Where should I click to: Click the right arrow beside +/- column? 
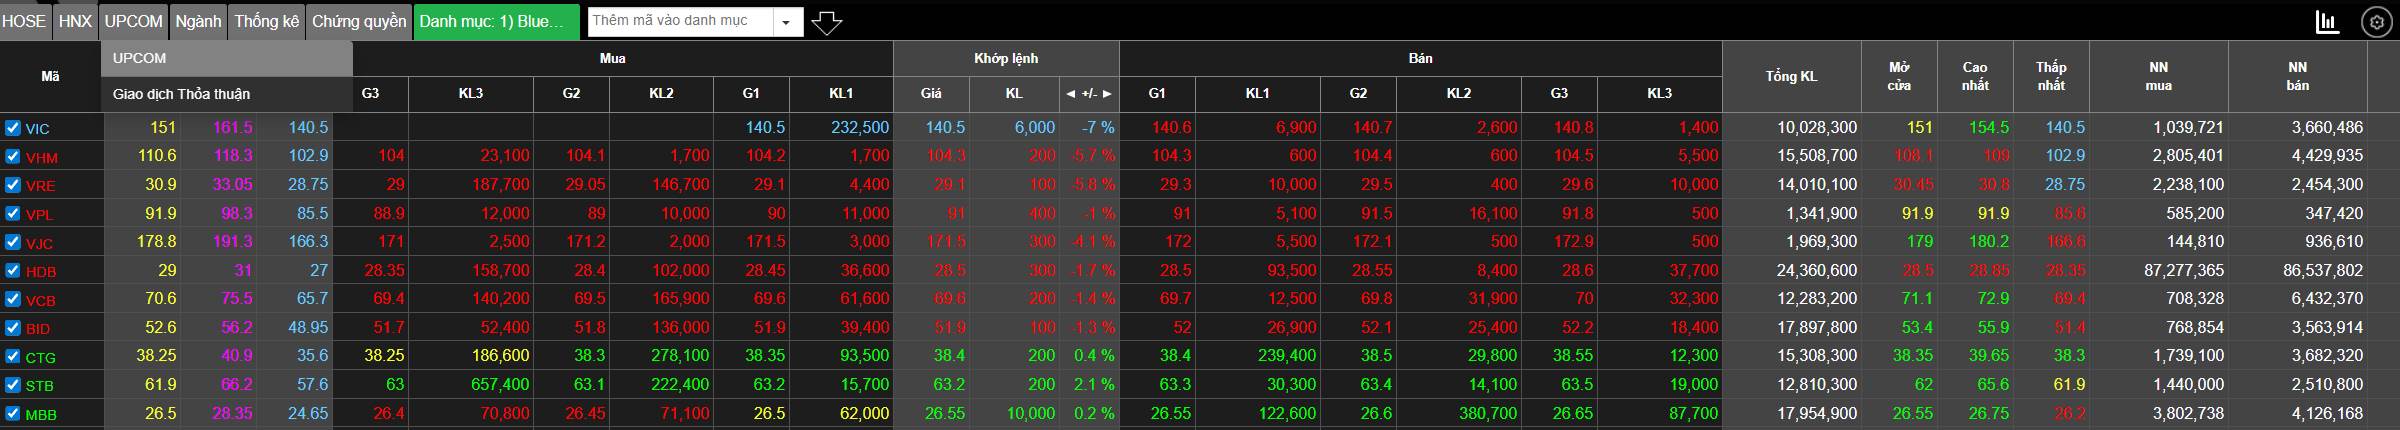coord(1107,93)
